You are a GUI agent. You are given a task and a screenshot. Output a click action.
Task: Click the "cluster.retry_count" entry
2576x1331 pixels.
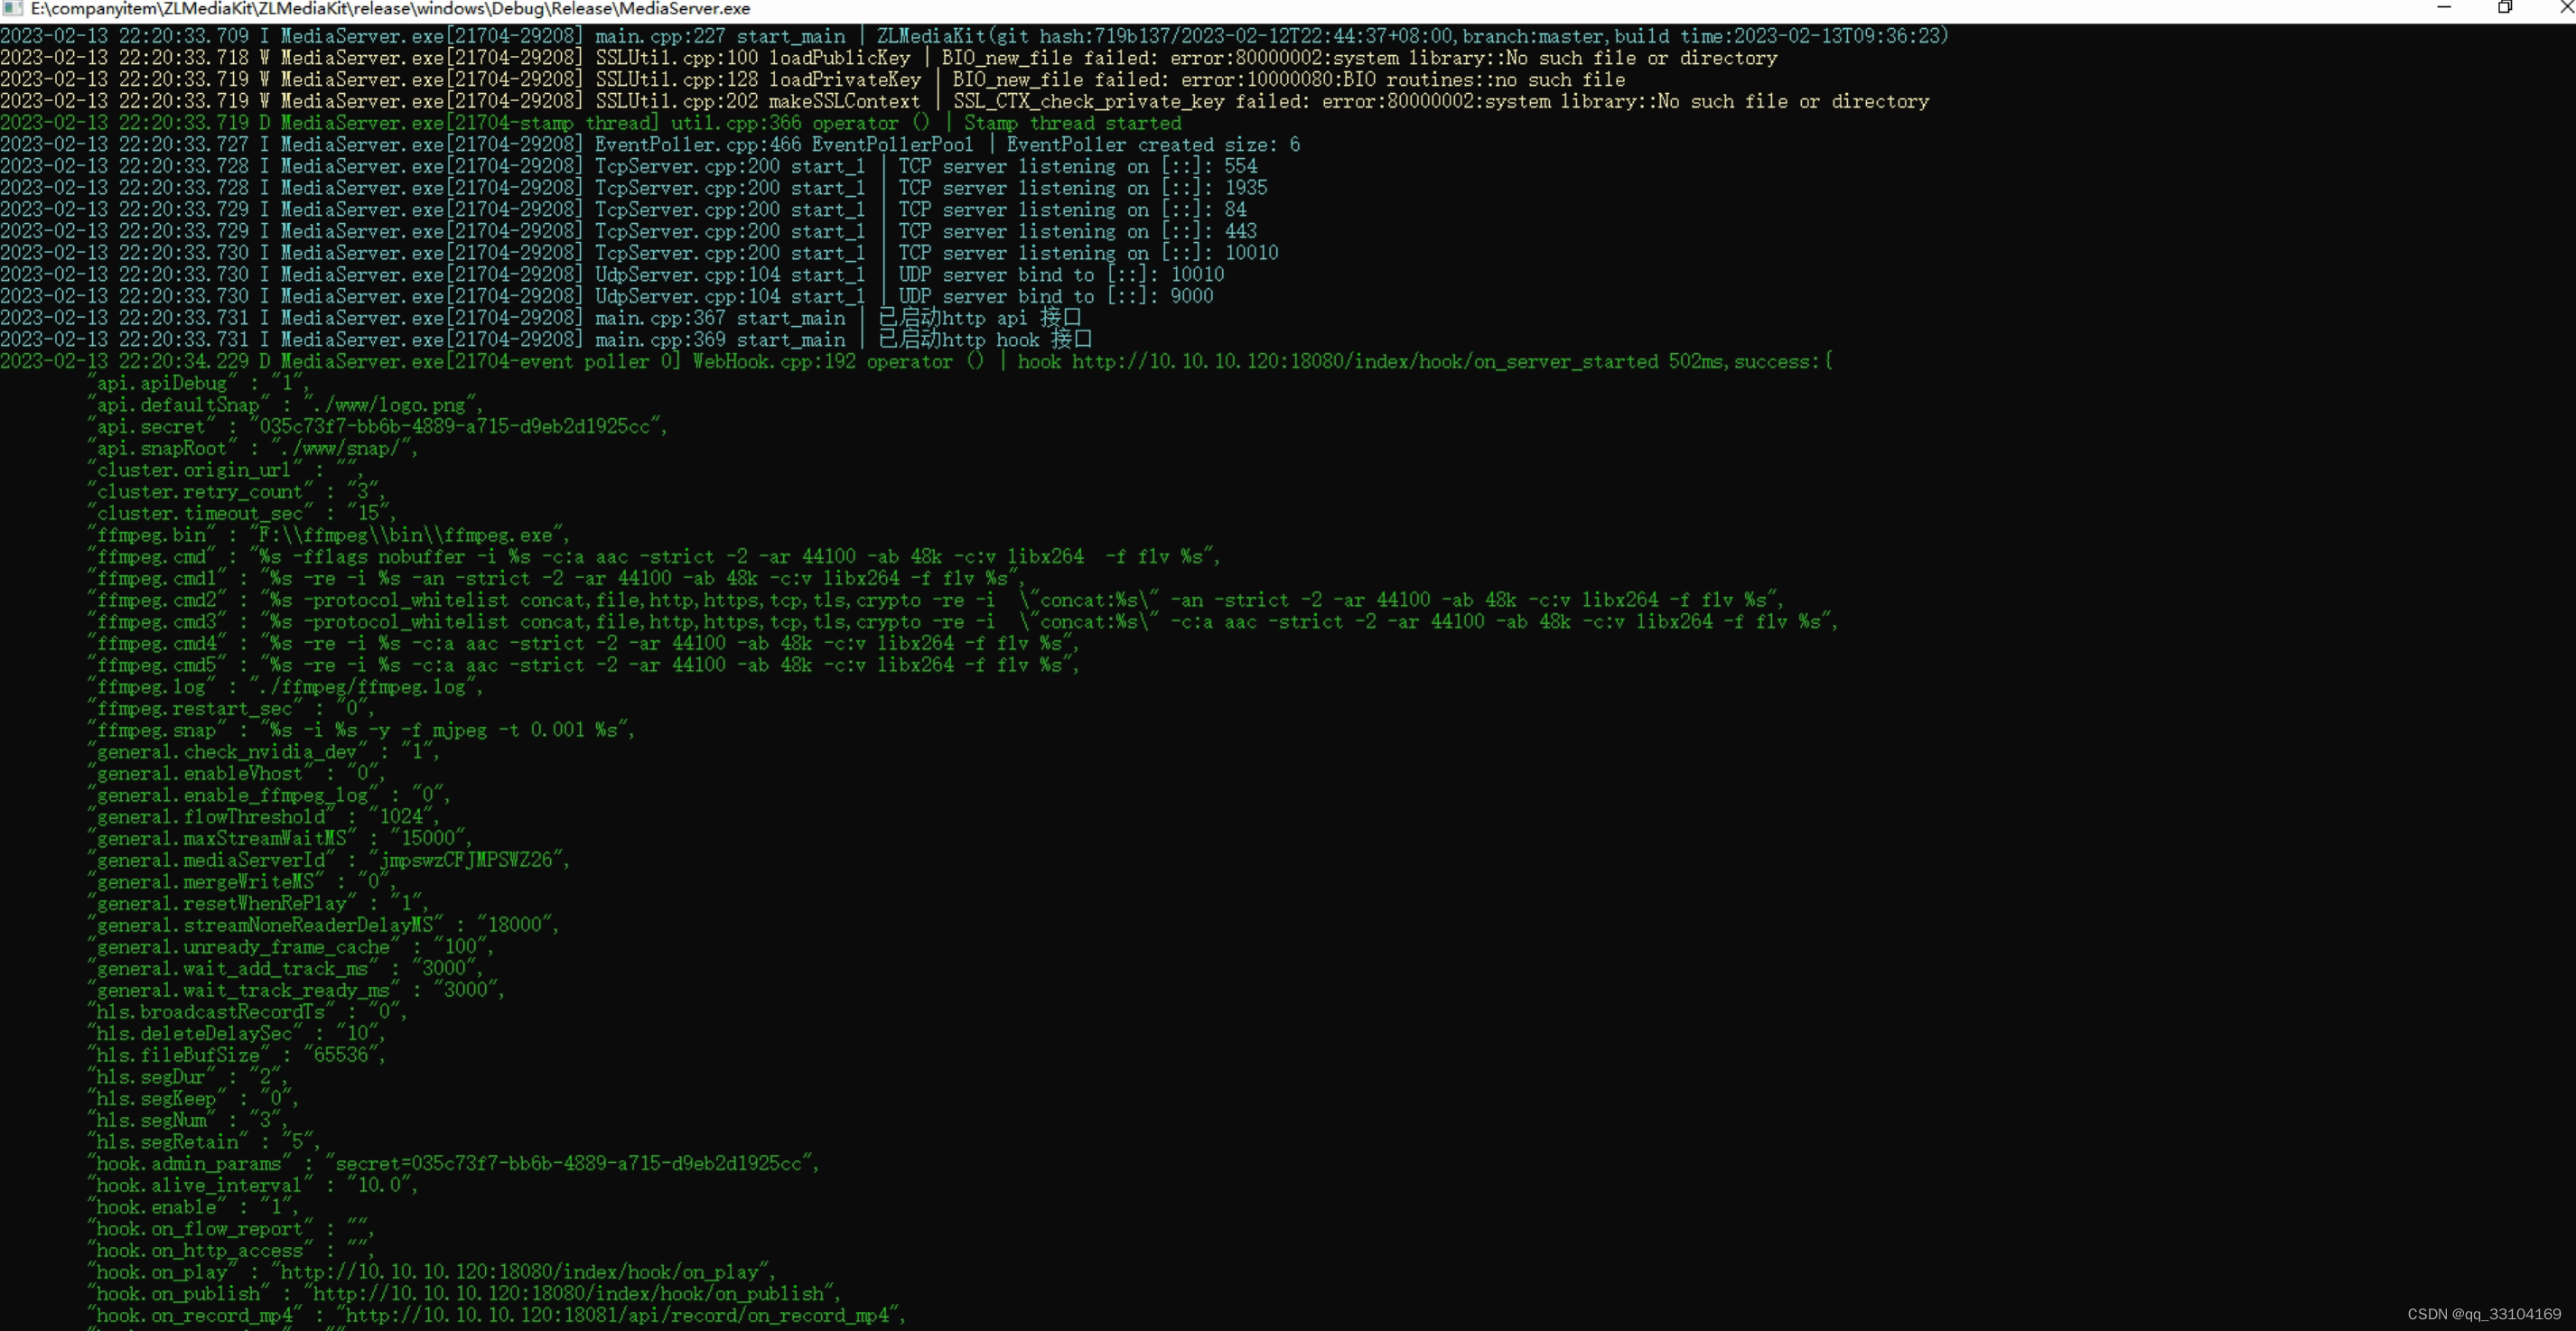pyautogui.click(x=237, y=492)
